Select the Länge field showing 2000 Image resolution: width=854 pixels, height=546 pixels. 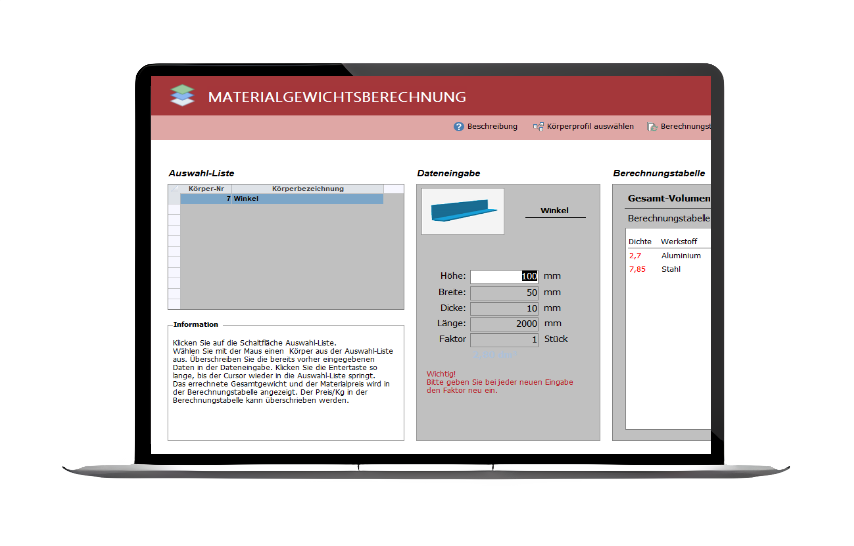(x=504, y=324)
